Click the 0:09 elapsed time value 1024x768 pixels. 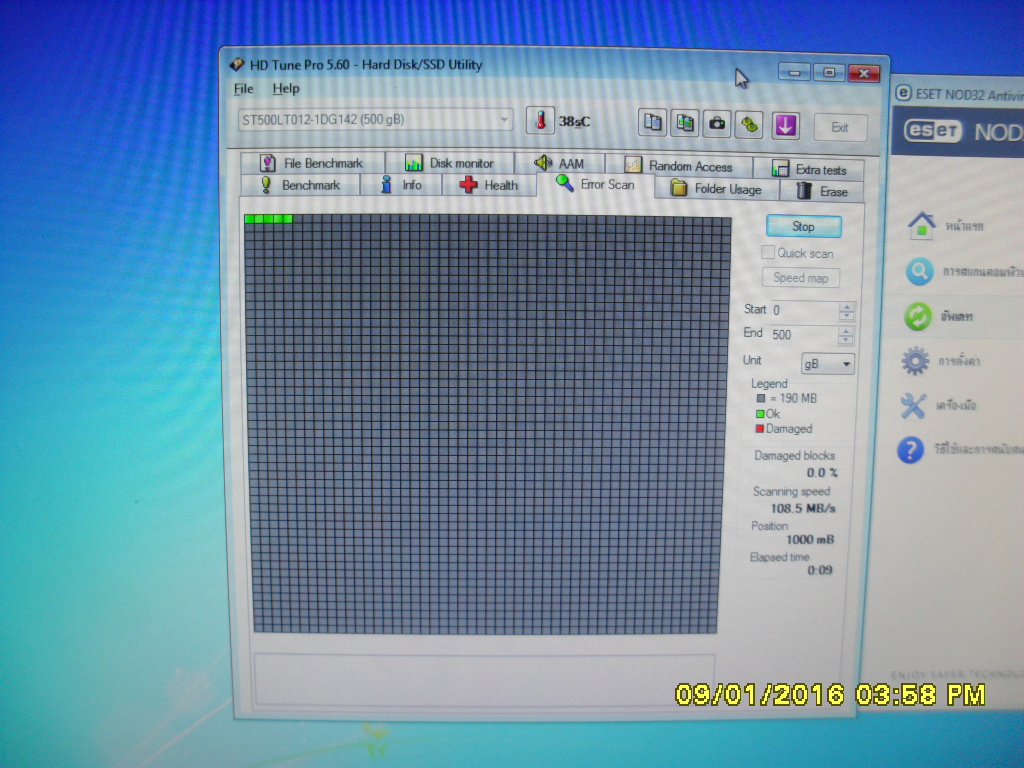tap(820, 570)
